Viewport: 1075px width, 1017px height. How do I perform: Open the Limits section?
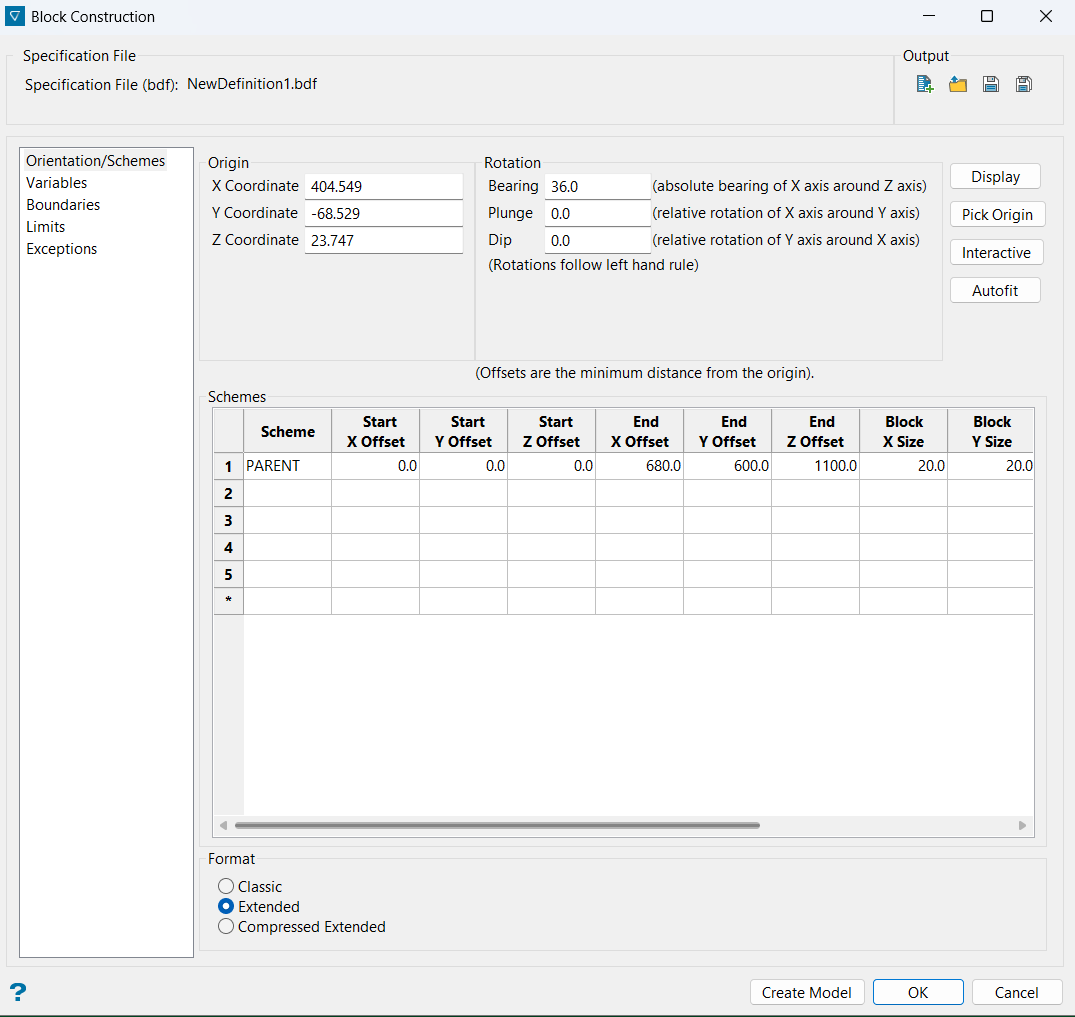pos(45,226)
